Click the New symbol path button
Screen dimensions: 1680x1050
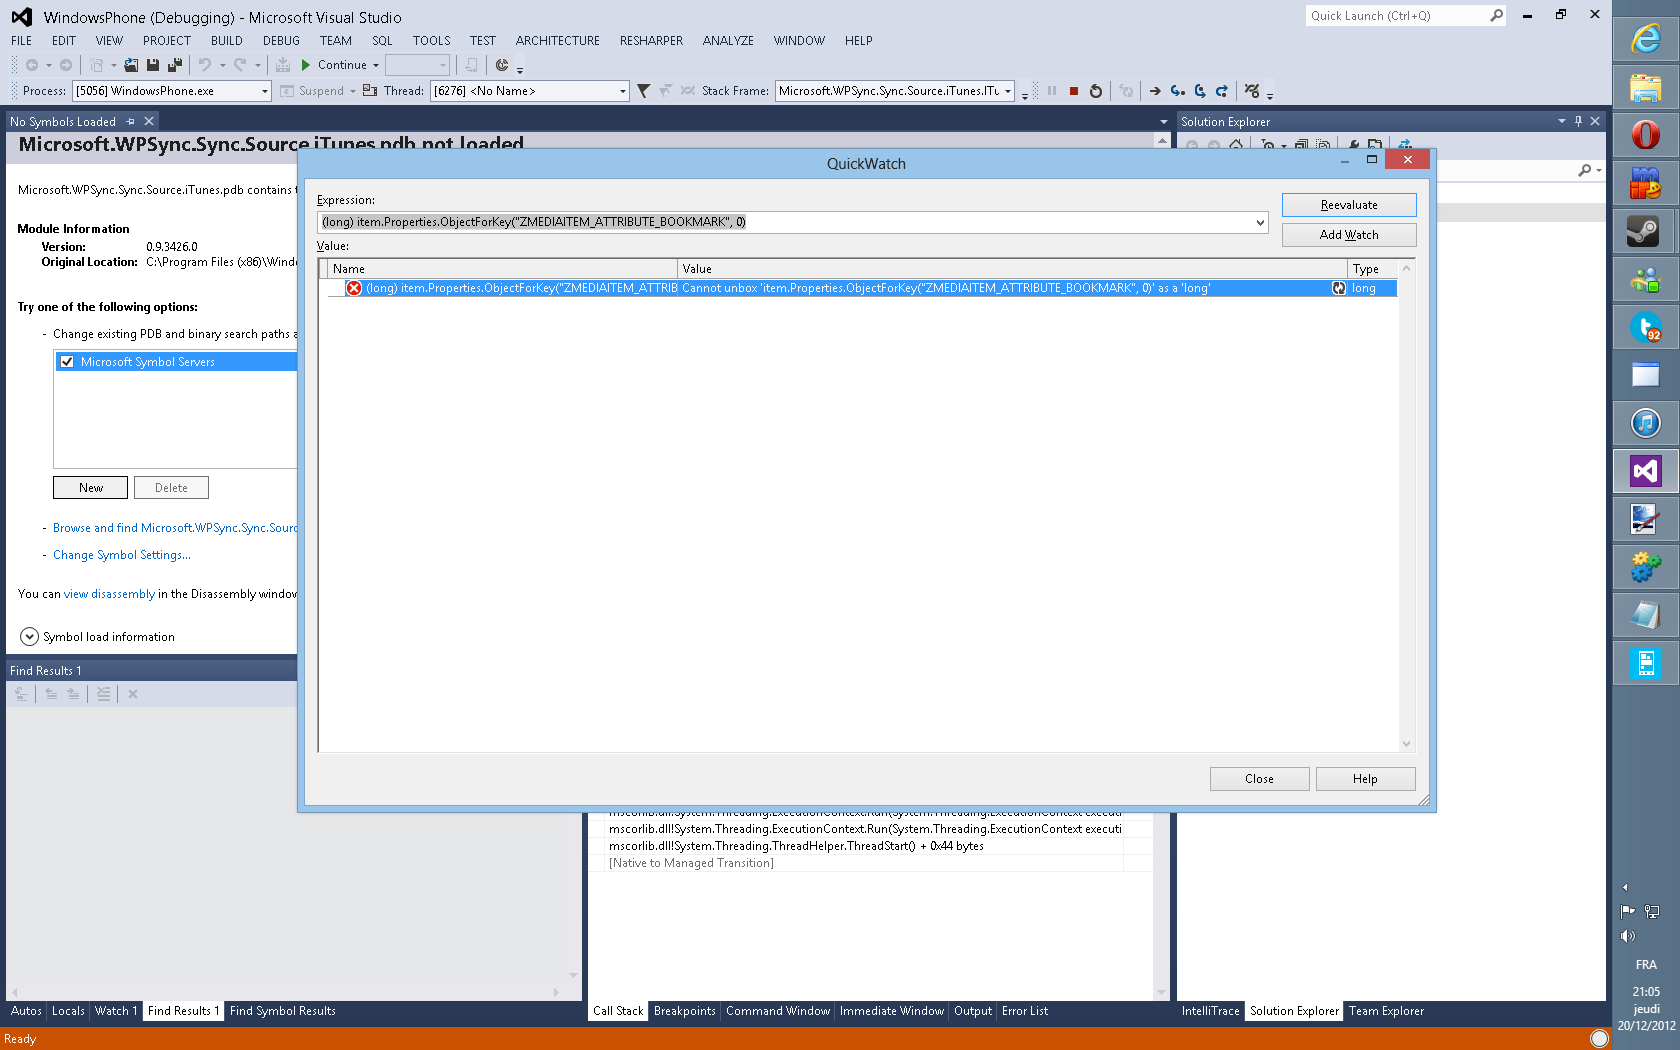[x=90, y=488]
